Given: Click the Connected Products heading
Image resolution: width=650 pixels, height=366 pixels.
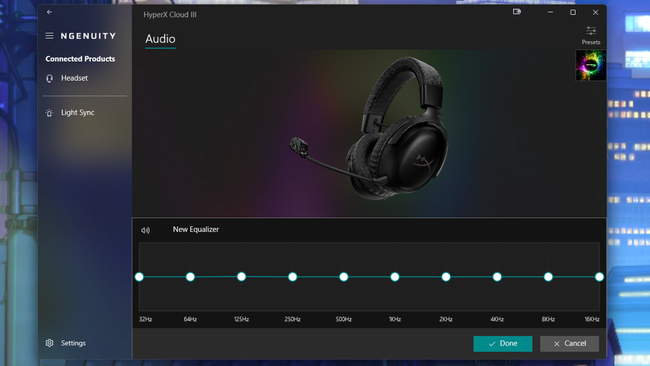Looking at the screenshot, I should click(x=80, y=59).
